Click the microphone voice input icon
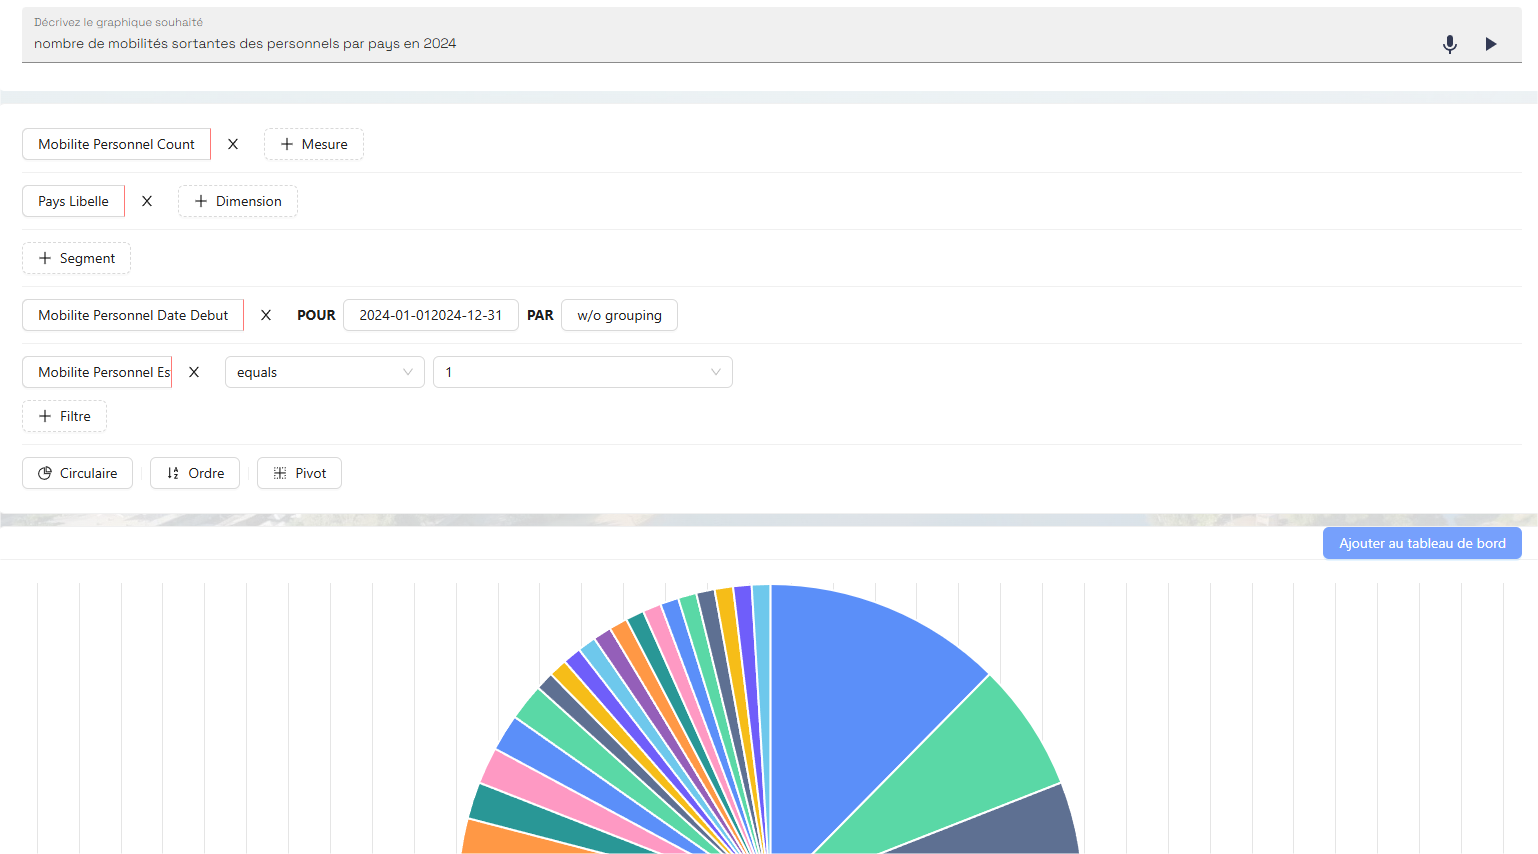 pos(1449,44)
